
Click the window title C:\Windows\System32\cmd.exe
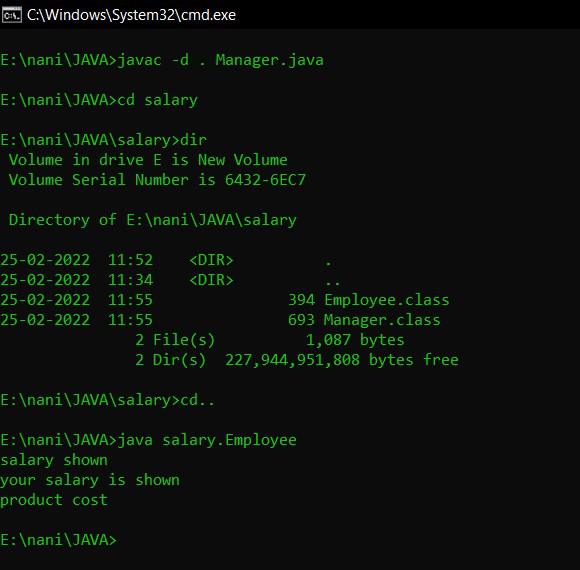tap(131, 15)
